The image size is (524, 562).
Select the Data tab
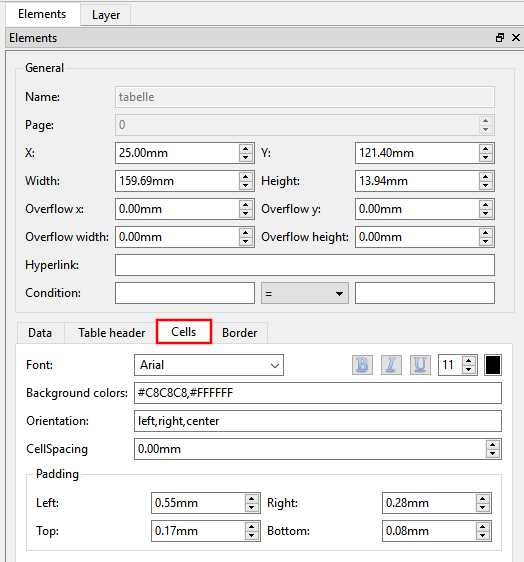point(40,333)
